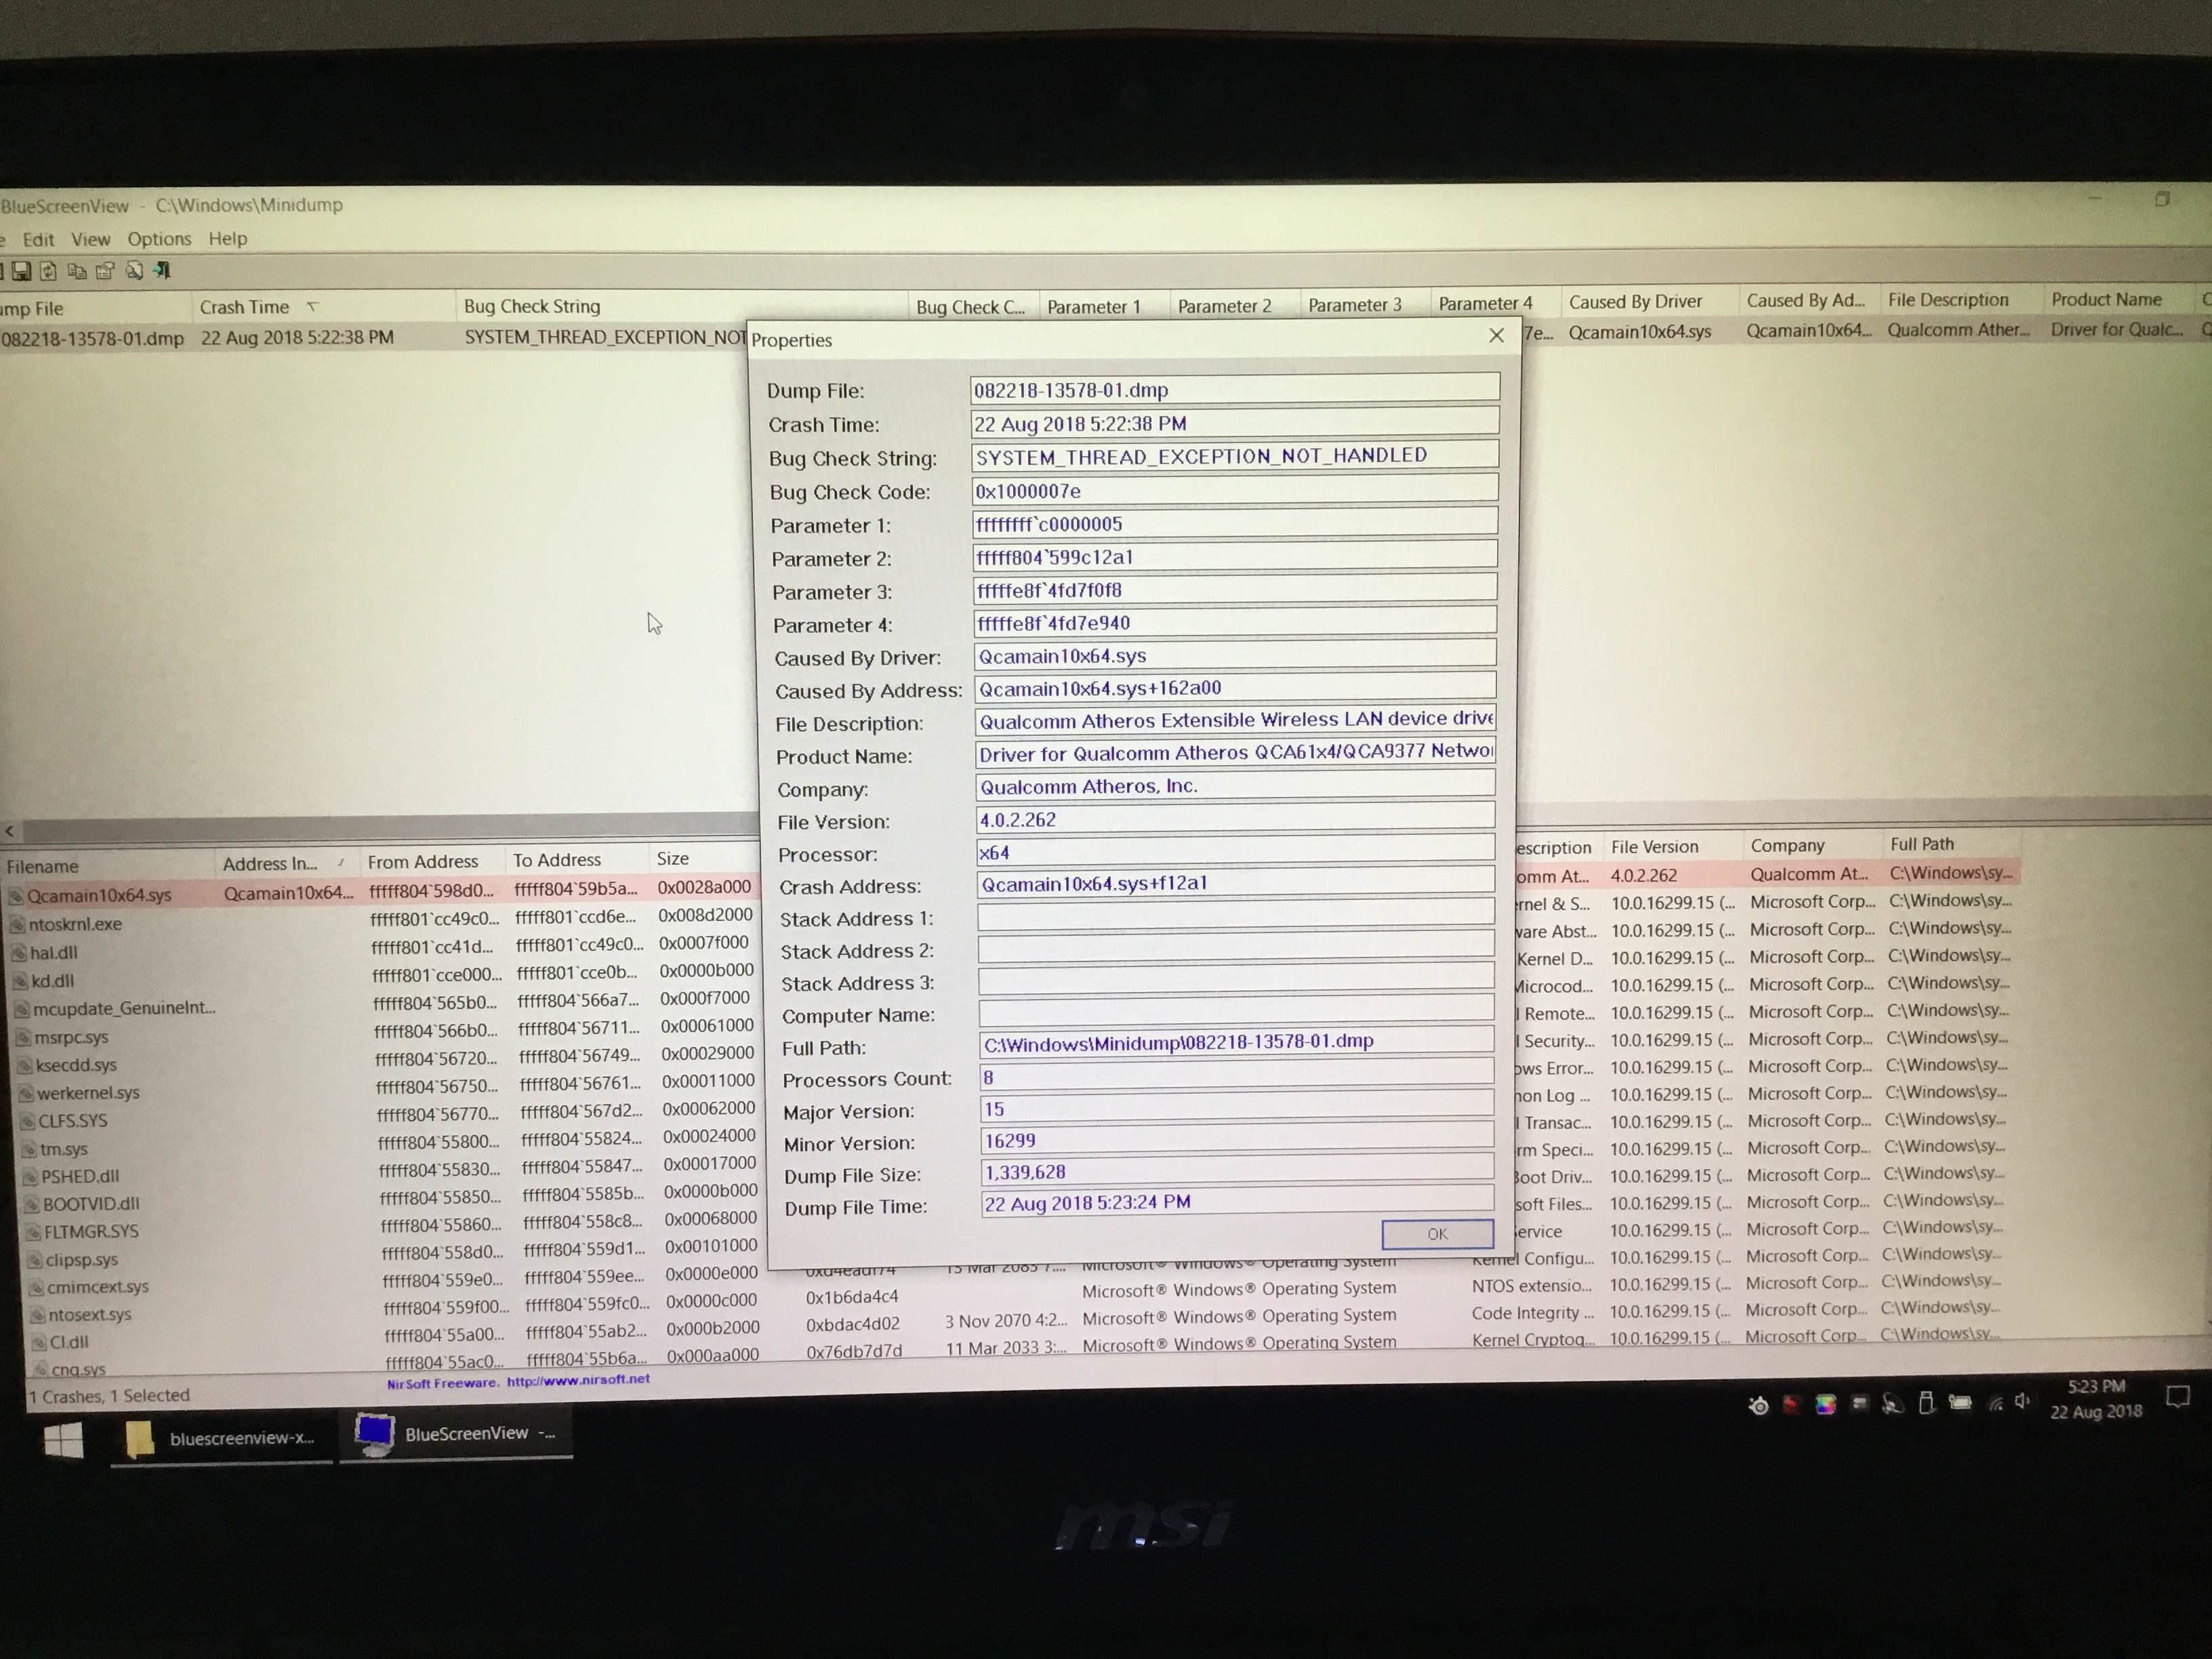Viewport: 2212px width, 1659px height.
Task: Click the red tray icon
Action: click(x=1792, y=1405)
